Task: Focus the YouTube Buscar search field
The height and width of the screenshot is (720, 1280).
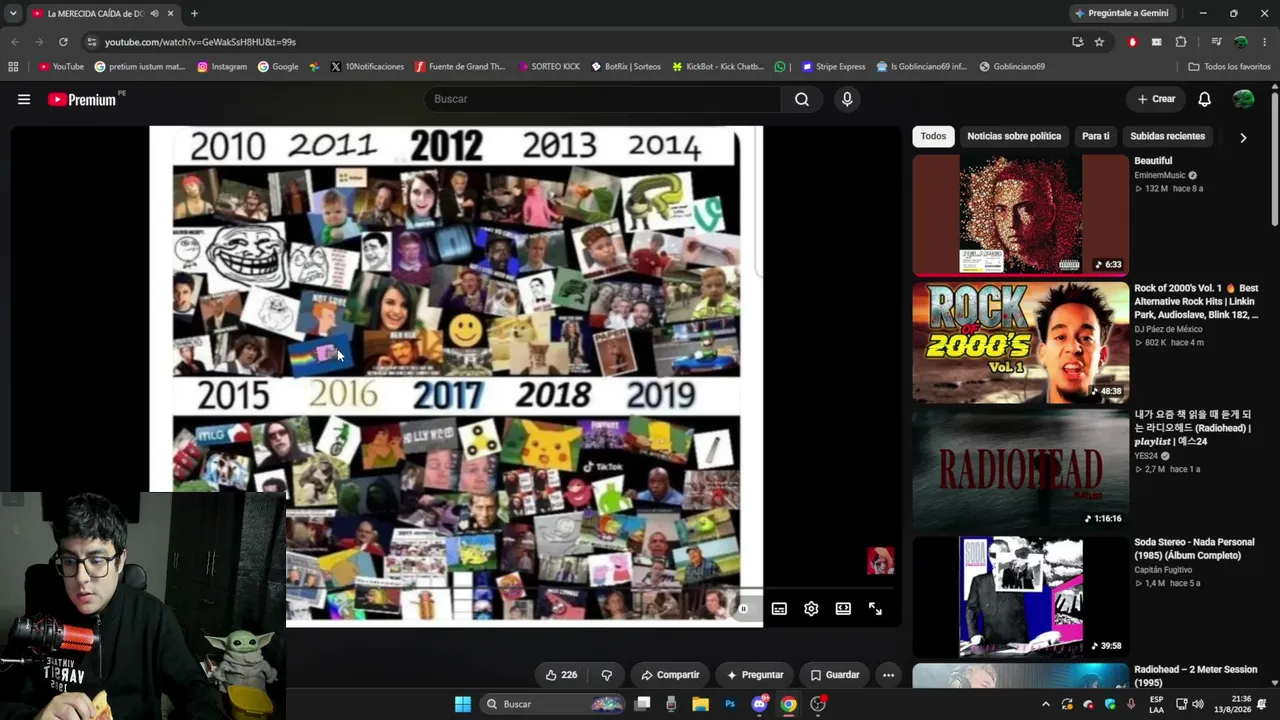Action: tap(603, 99)
